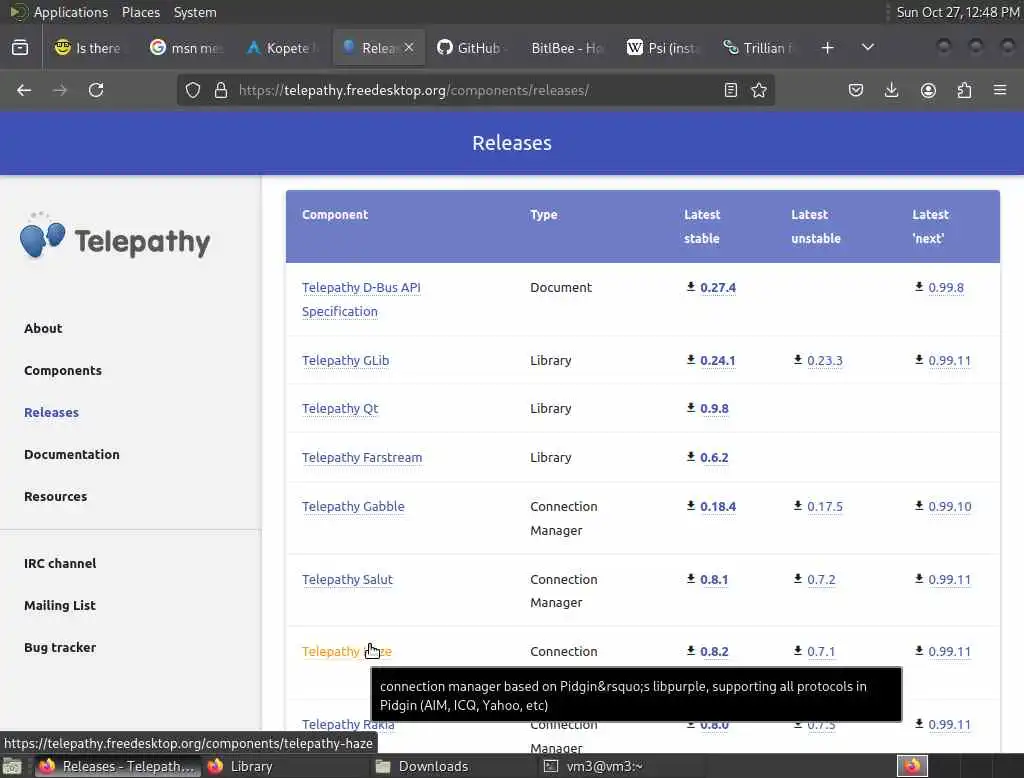Switch to the 'msn me' Google tab
1024x778 pixels.
185,48
